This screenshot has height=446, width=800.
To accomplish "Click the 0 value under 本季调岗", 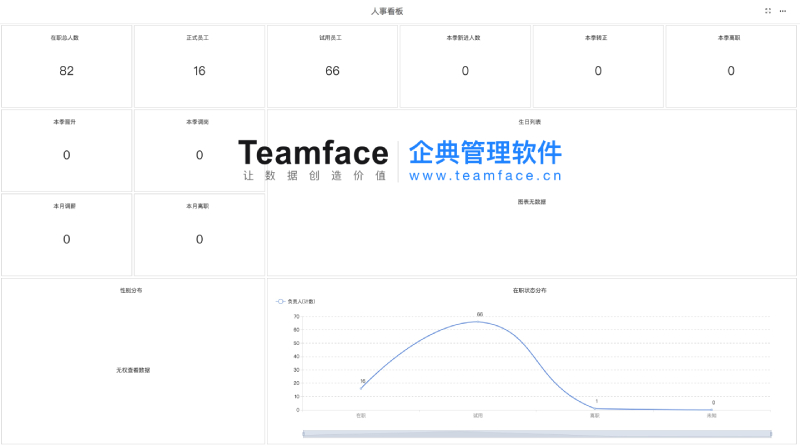I will point(199,155).
